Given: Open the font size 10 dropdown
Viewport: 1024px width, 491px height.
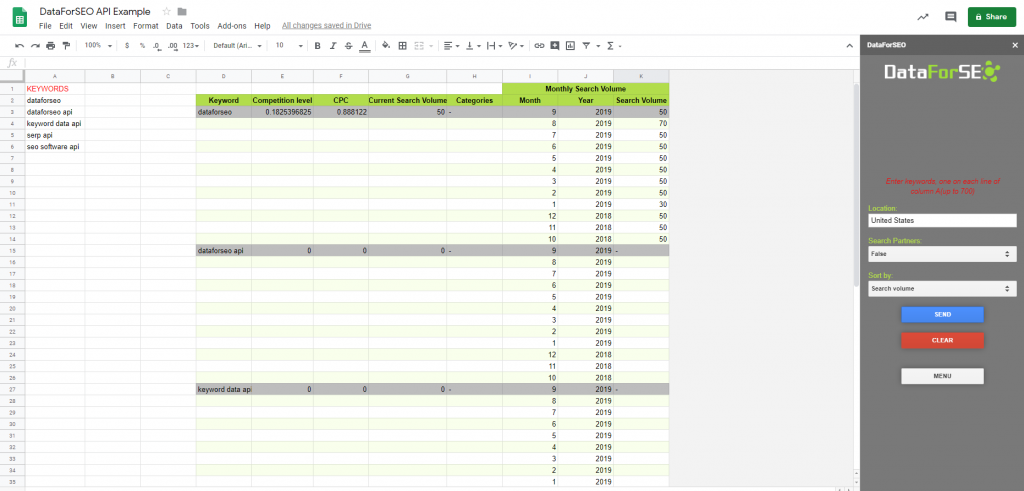Looking at the screenshot, I should click(289, 46).
